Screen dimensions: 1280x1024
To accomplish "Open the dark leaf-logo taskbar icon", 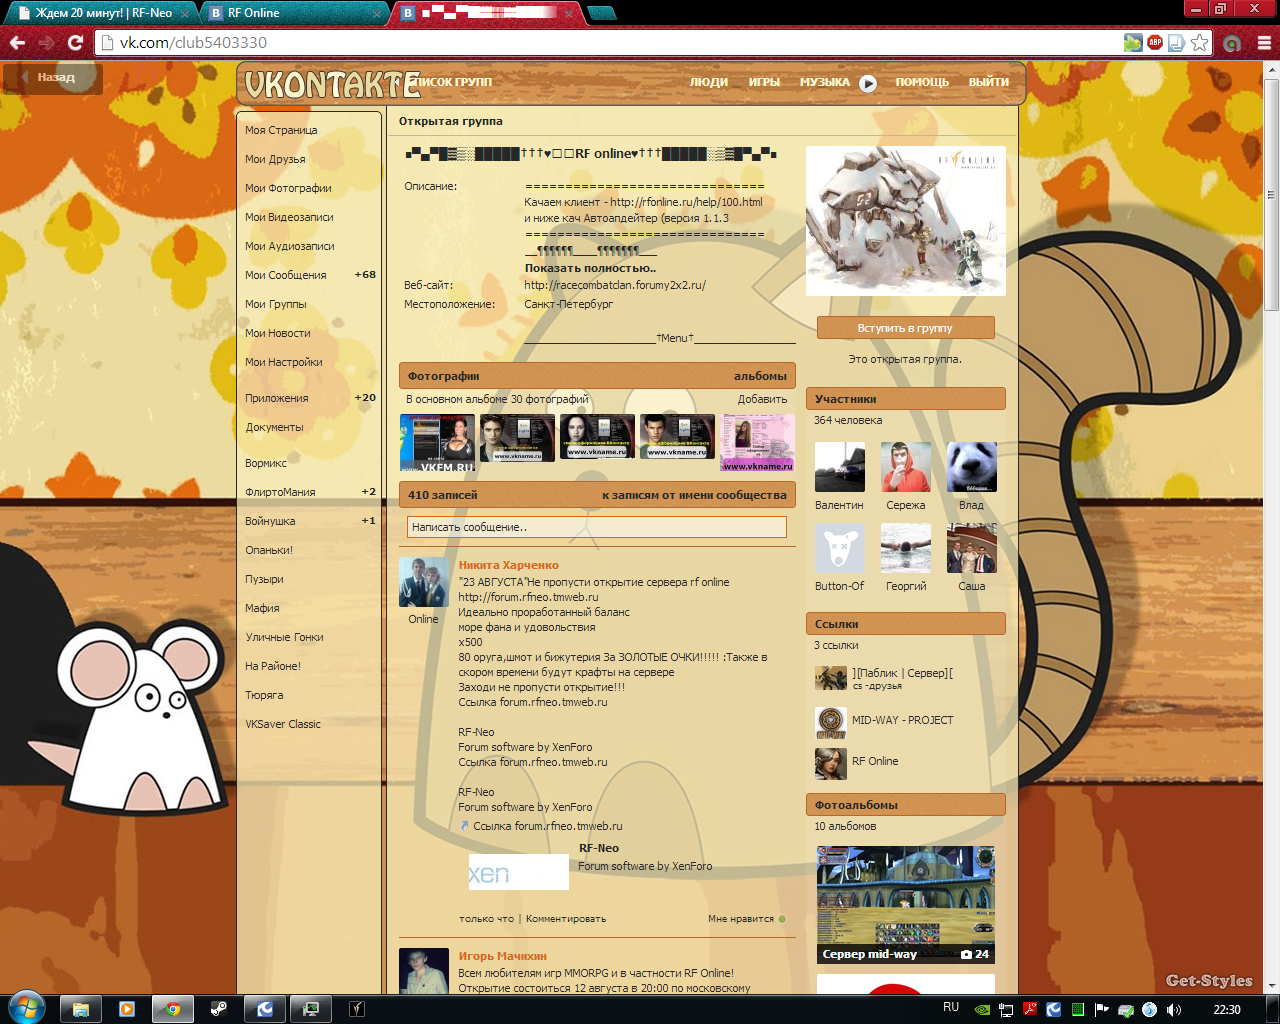I will pos(357,1009).
